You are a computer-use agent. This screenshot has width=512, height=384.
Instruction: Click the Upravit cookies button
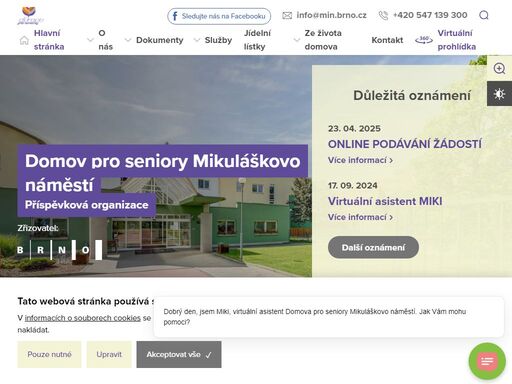pos(109,354)
